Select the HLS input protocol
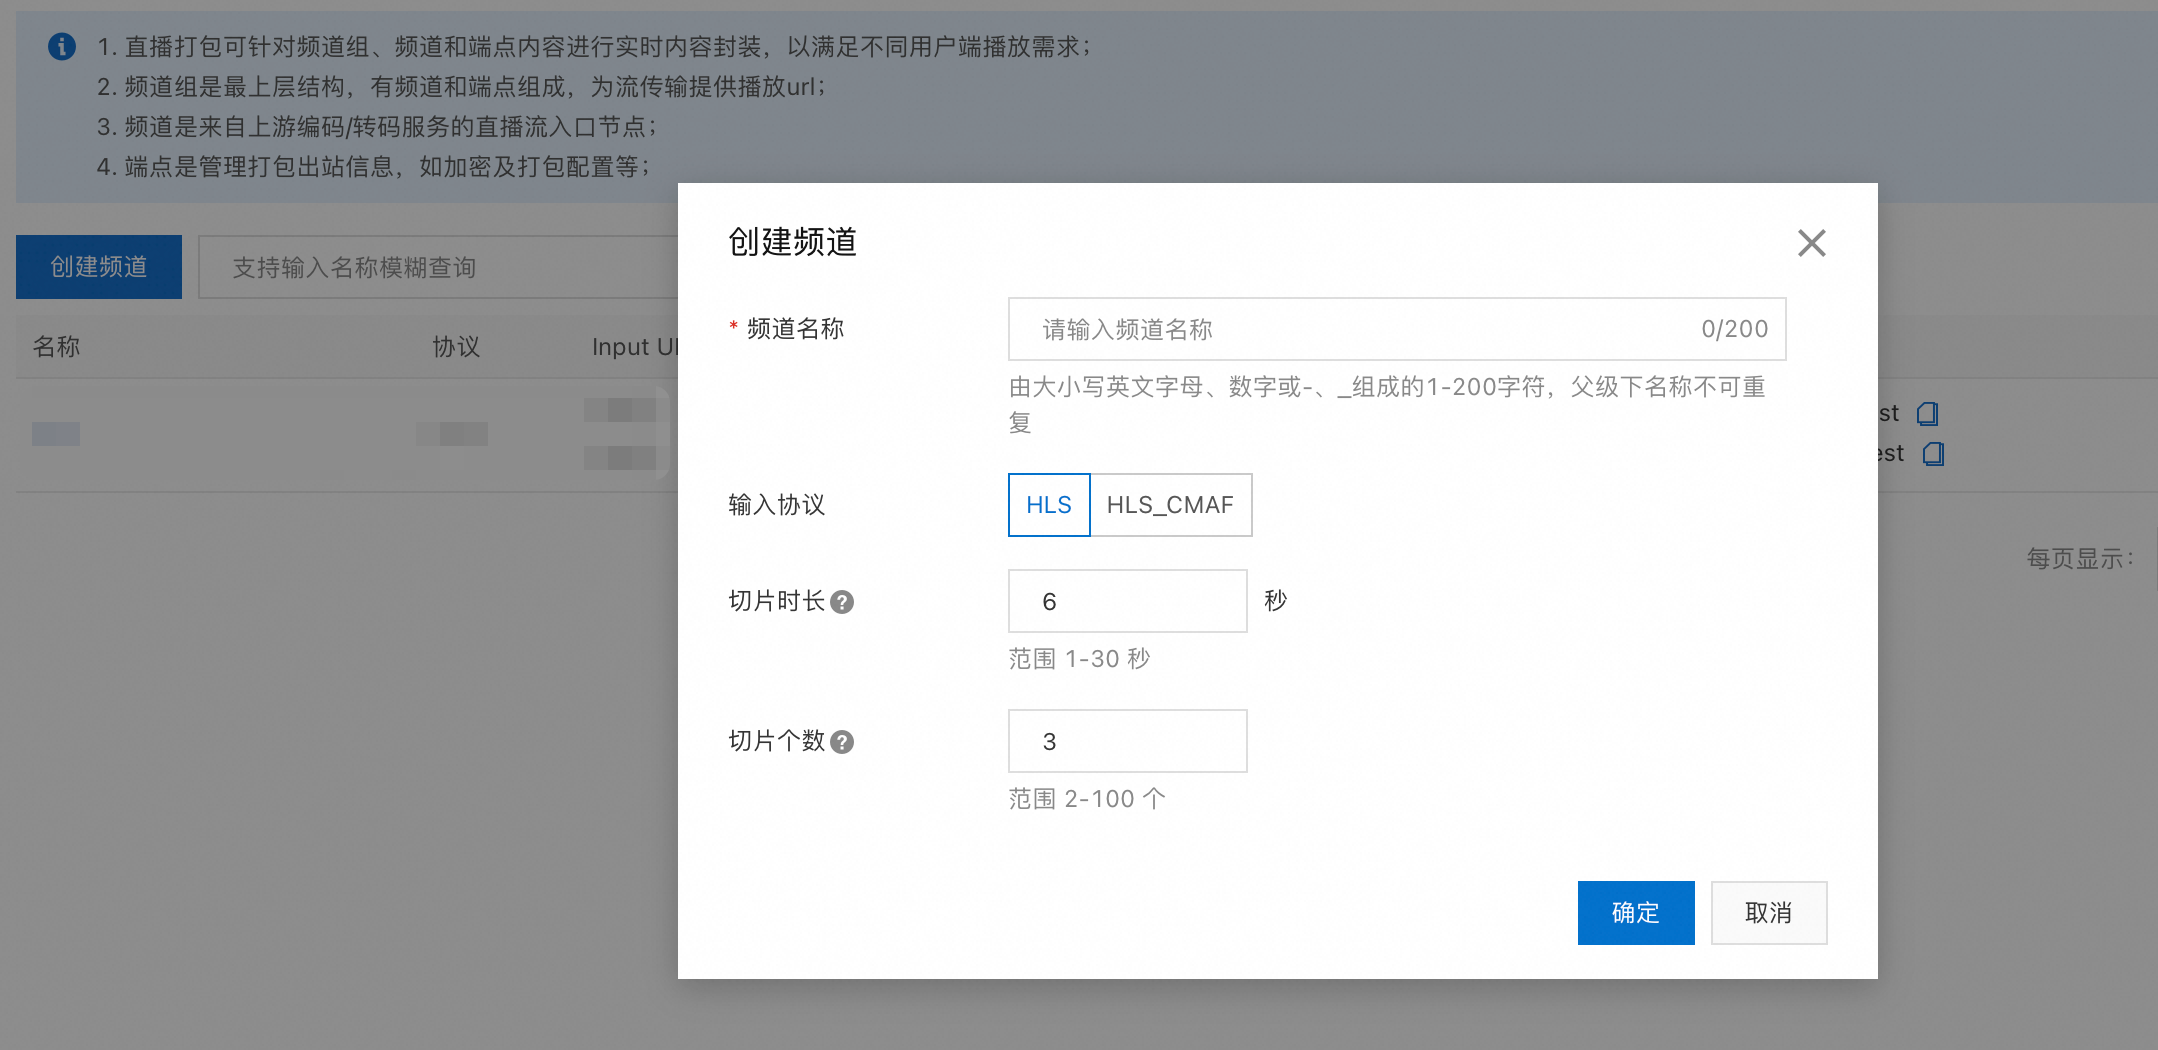 tap(1048, 505)
